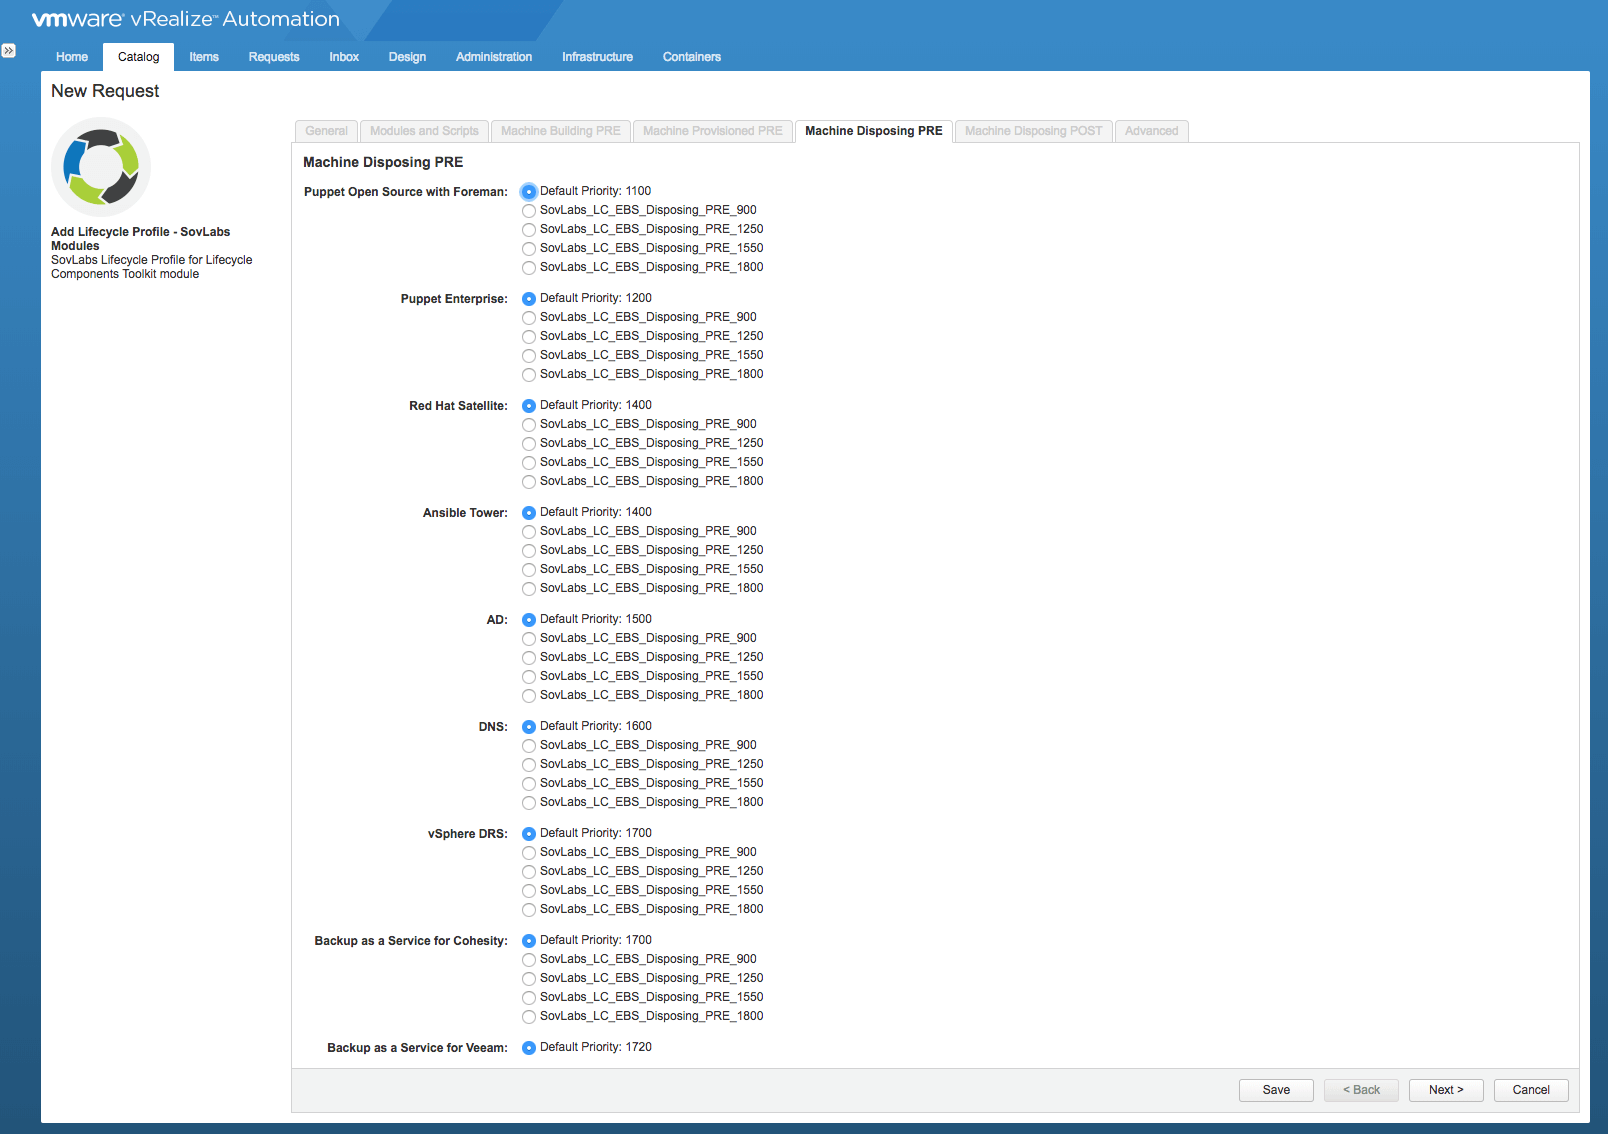Go to the Machine Disposing POST tab
This screenshot has width=1608, height=1134.
[1033, 131]
